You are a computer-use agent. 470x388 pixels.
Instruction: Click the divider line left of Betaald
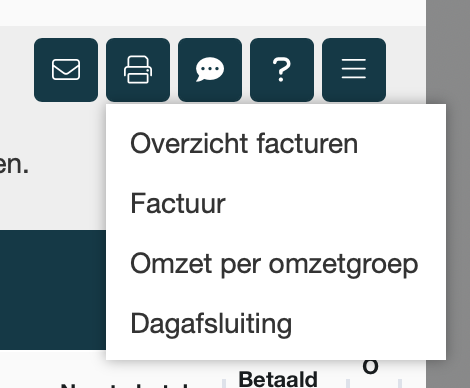tap(224, 383)
